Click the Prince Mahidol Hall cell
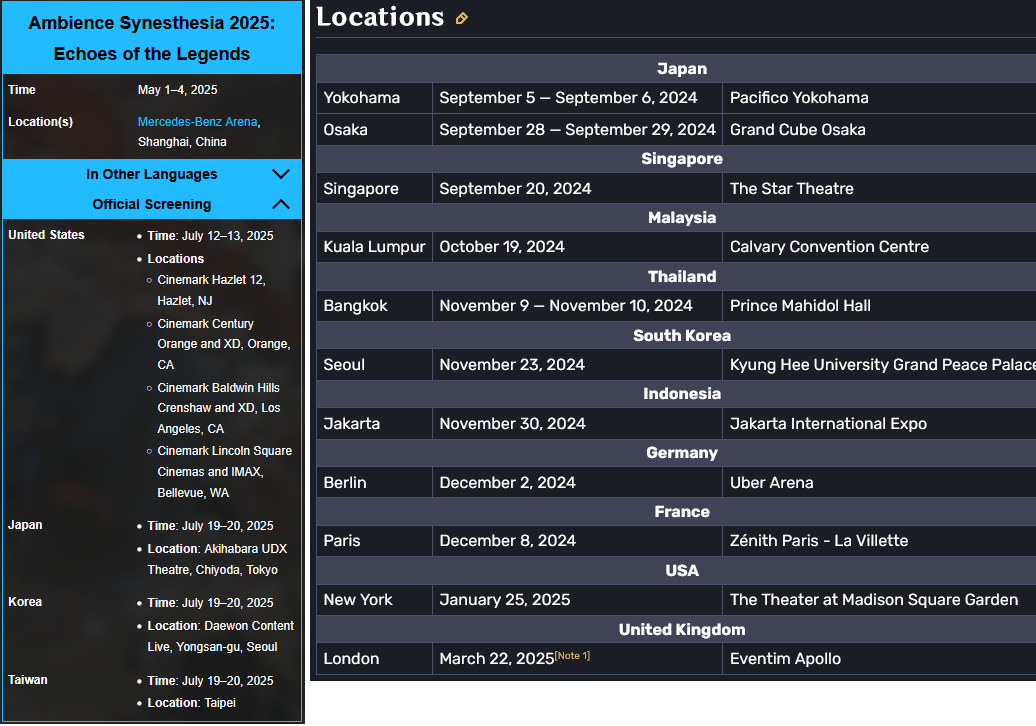The width and height of the screenshot is (1036, 726). tap(879, 306)
